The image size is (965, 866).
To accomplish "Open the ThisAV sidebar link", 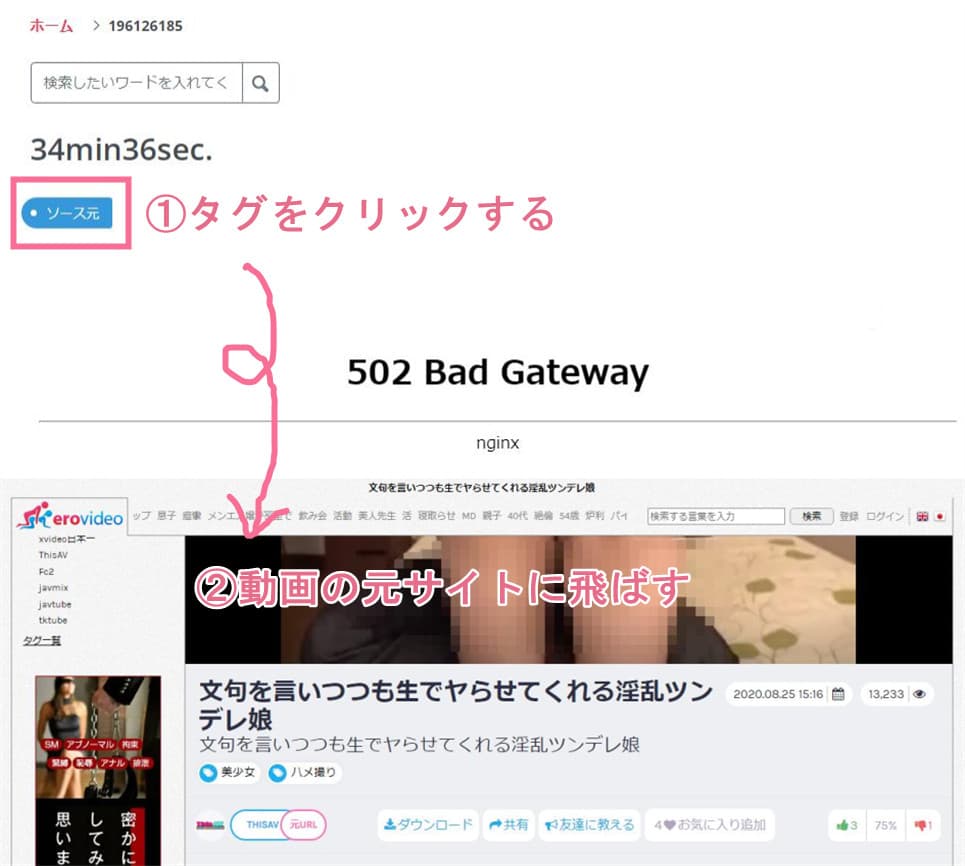I will click(53, 555).
